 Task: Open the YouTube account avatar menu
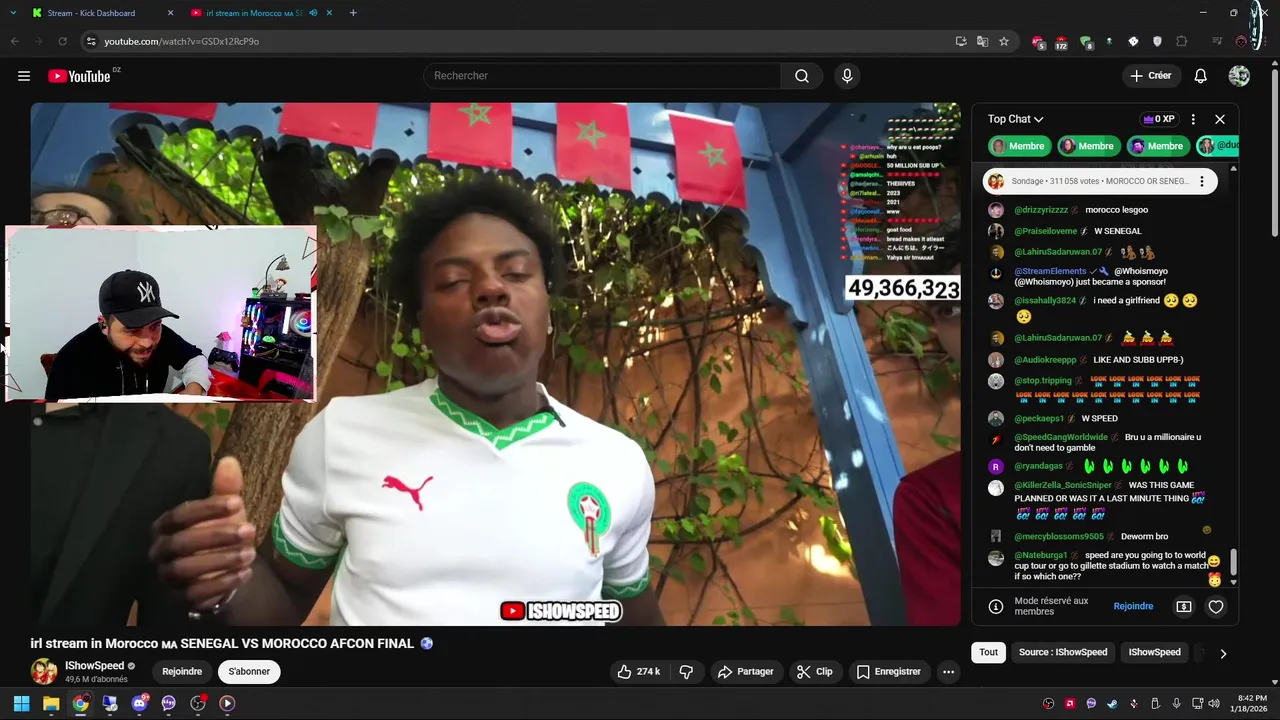1239,76
